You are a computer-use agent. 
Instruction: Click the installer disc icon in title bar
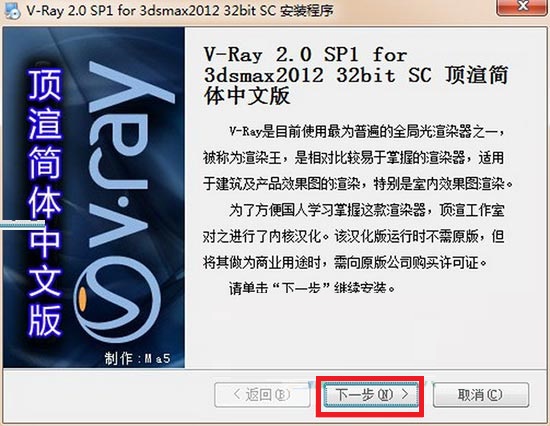click(x=13, y=10)
